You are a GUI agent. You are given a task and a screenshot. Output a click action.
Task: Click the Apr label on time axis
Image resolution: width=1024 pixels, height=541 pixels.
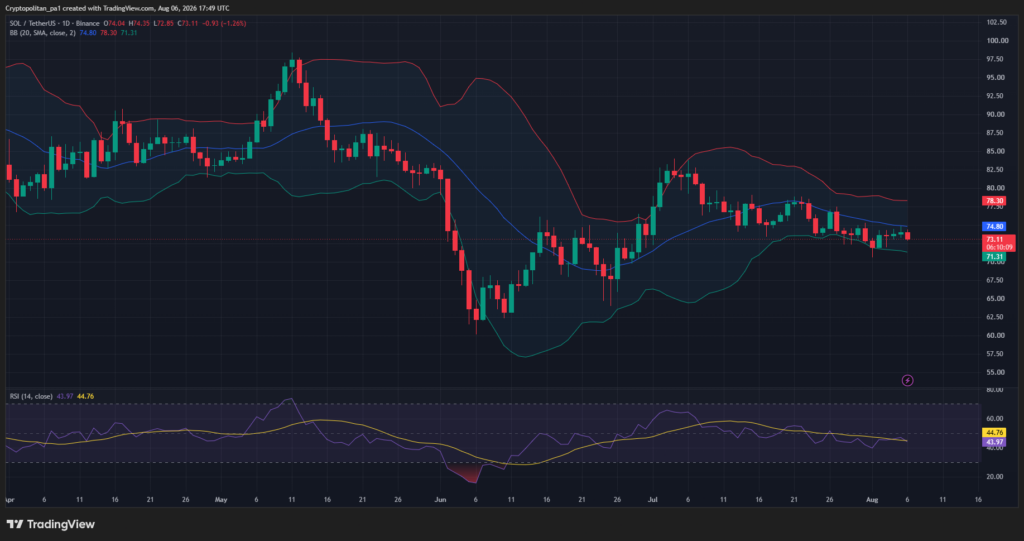(9, 500)
